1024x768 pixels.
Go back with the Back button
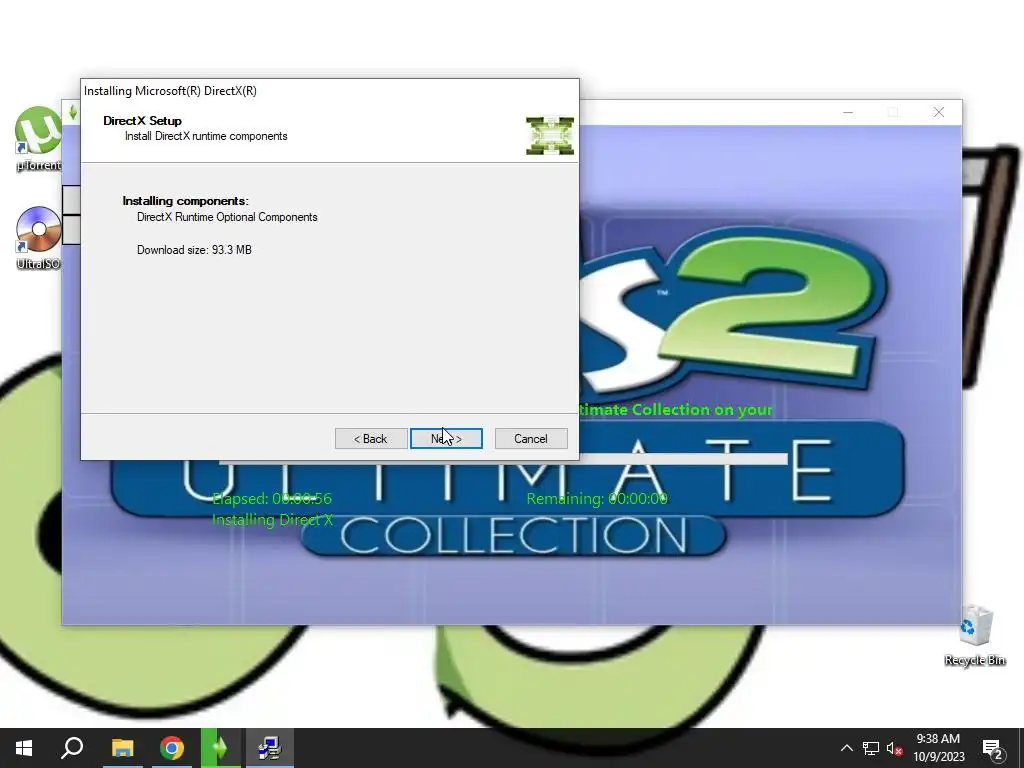point(371,439)
